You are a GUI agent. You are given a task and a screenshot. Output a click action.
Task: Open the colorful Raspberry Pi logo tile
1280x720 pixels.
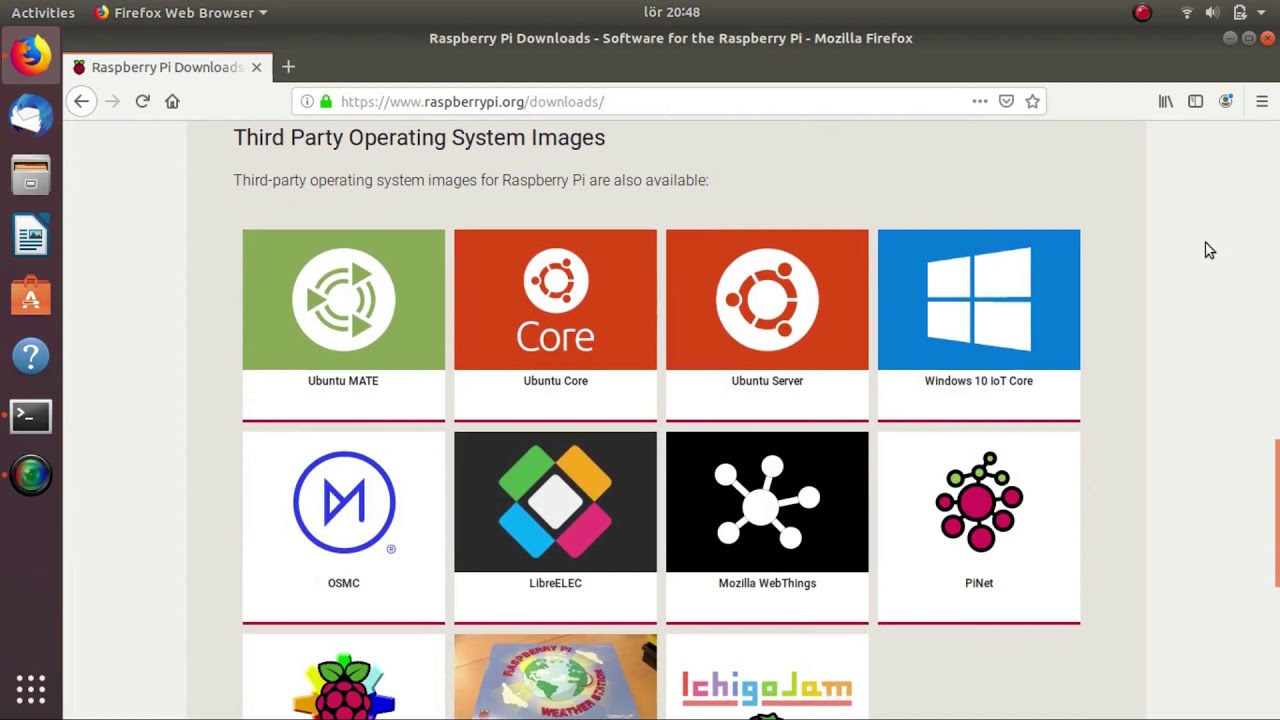click(x=343, y=677)
